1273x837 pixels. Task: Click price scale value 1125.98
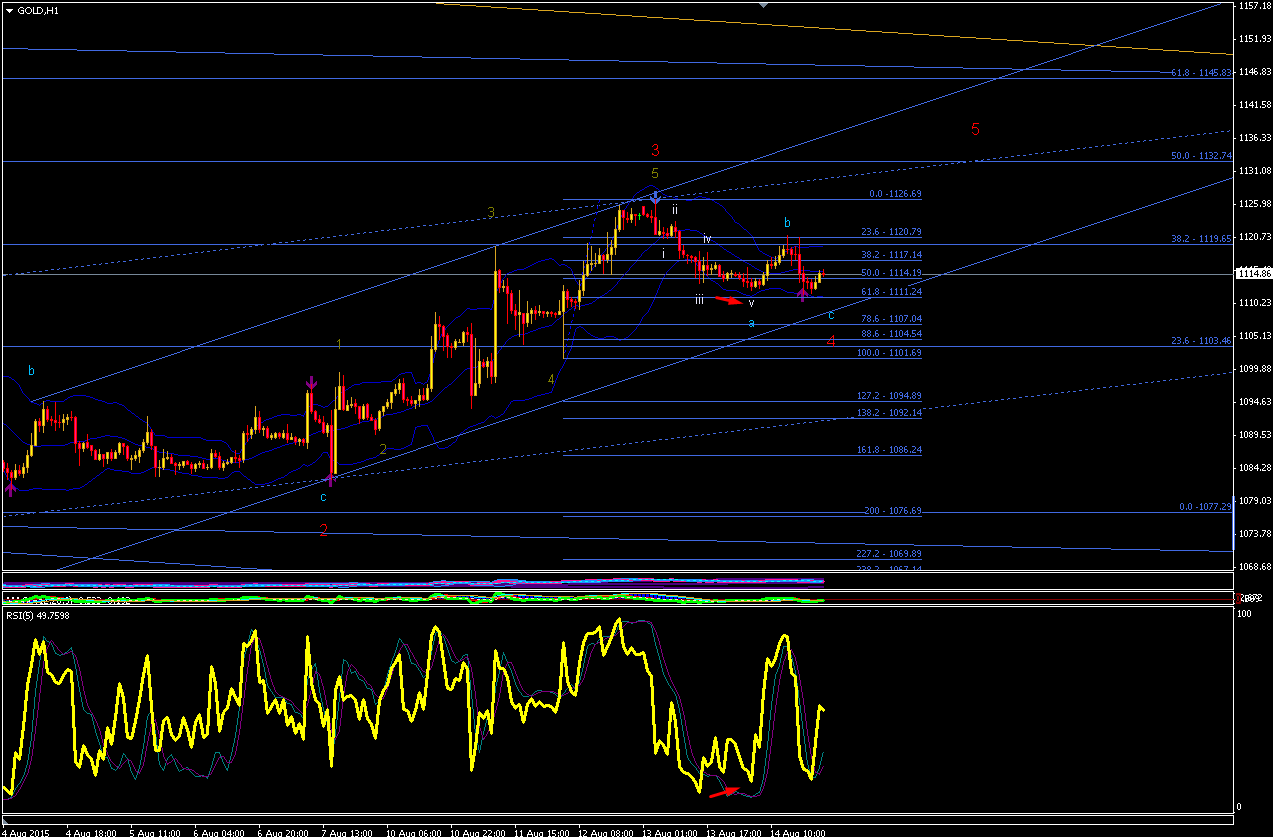(x=1253, y=203)
